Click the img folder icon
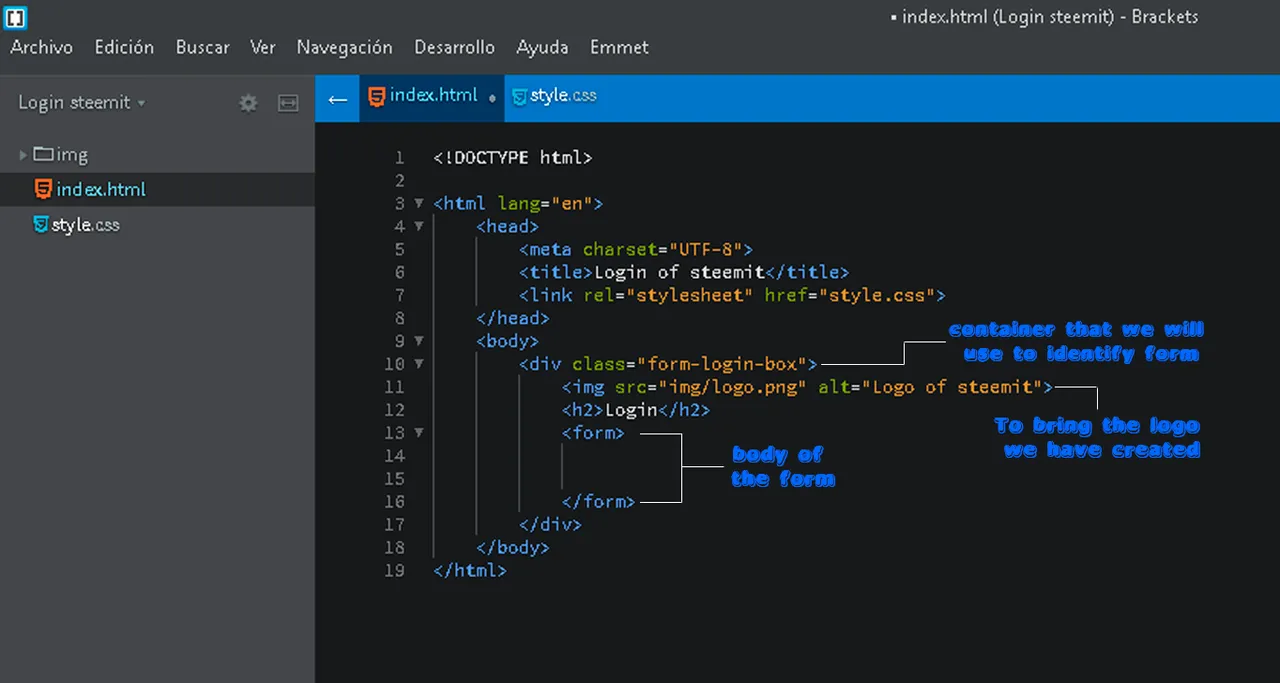1280x683 pixels. click(43, 154)
